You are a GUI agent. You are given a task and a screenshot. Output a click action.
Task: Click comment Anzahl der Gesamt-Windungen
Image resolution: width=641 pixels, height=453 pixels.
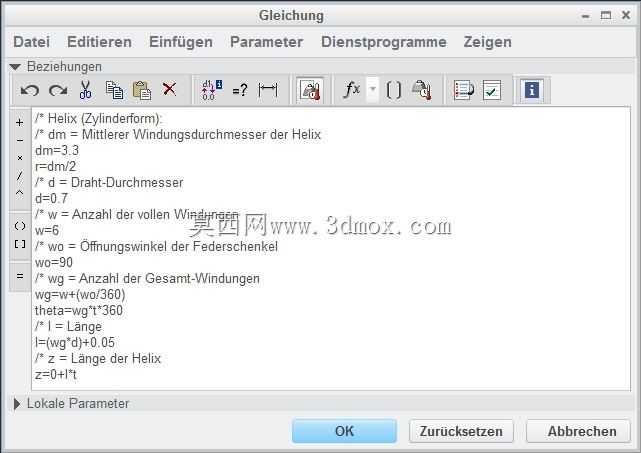coord(147,278)
